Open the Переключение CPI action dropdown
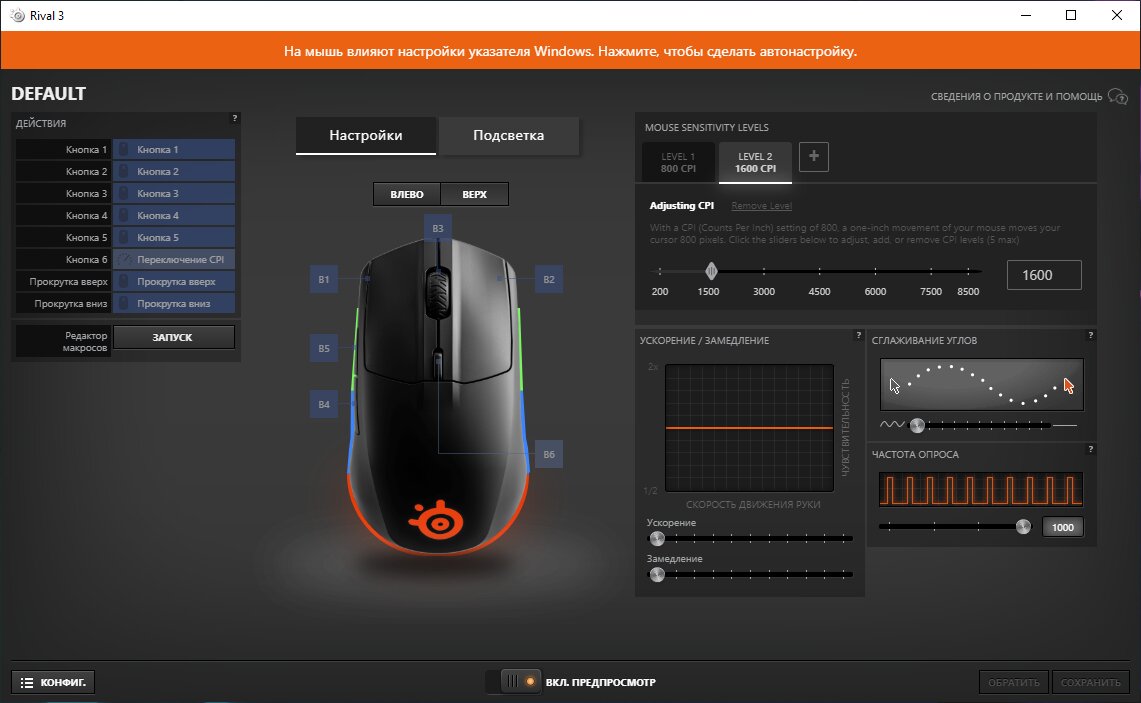This screenshot has height=703, width=1141. point(174,259)
